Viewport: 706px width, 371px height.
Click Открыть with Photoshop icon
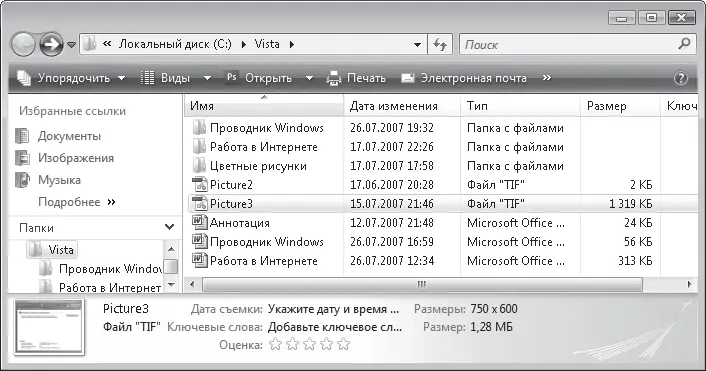click(259, 78)
